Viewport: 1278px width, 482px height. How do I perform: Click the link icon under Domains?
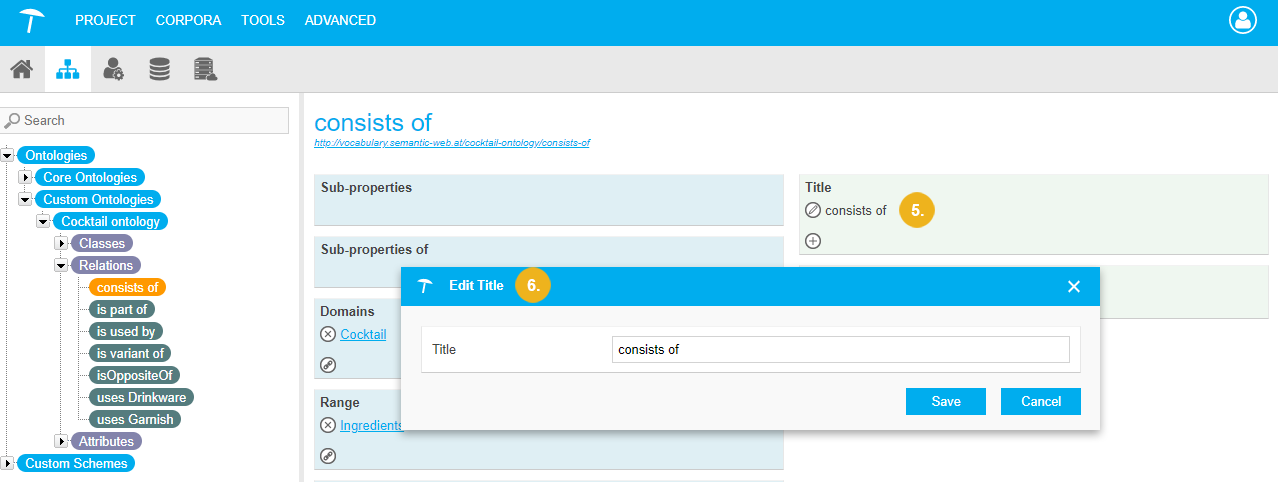point(328,365)
